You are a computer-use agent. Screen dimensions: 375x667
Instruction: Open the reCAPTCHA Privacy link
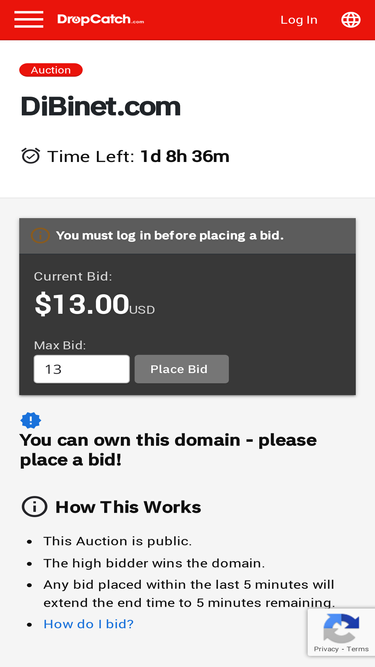pos(326,649)
